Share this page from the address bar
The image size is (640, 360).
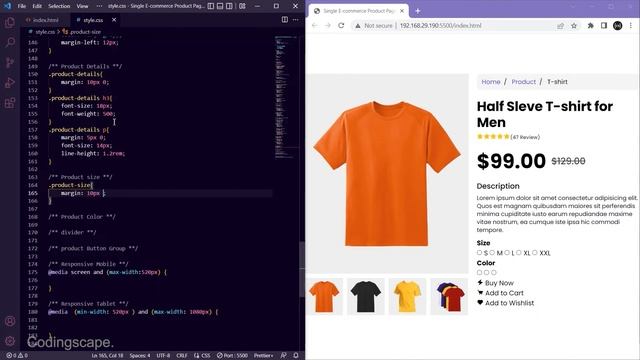click(x=560, y=26)
